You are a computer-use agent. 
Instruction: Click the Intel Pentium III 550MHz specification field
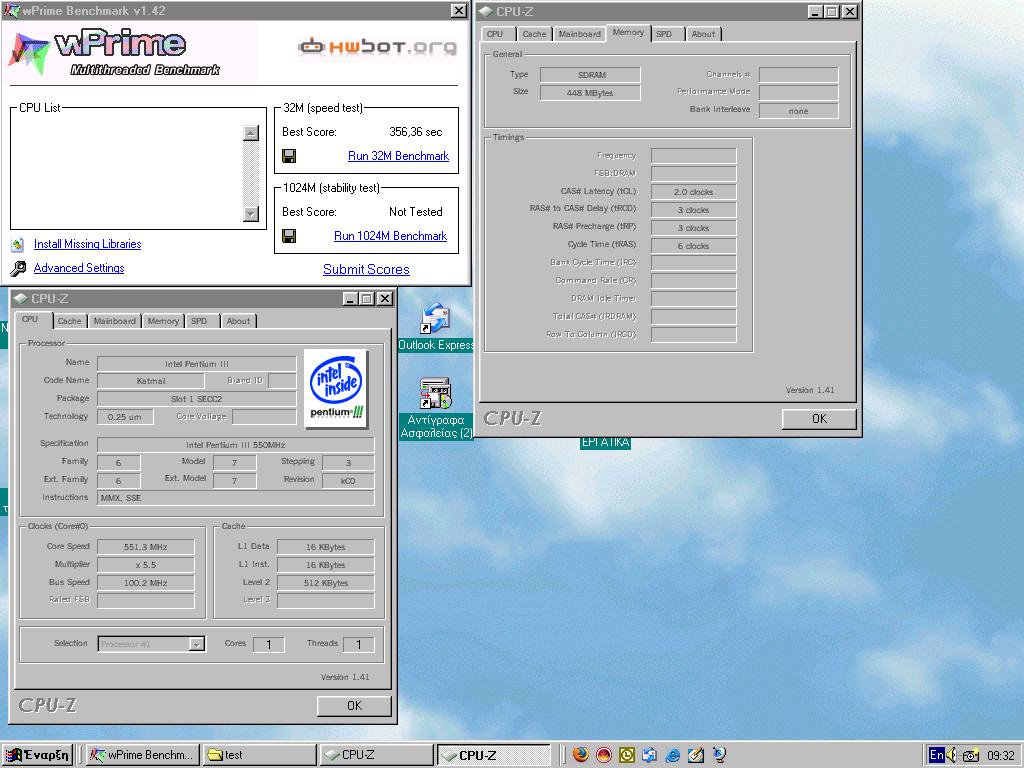click(x=236, y=445)
